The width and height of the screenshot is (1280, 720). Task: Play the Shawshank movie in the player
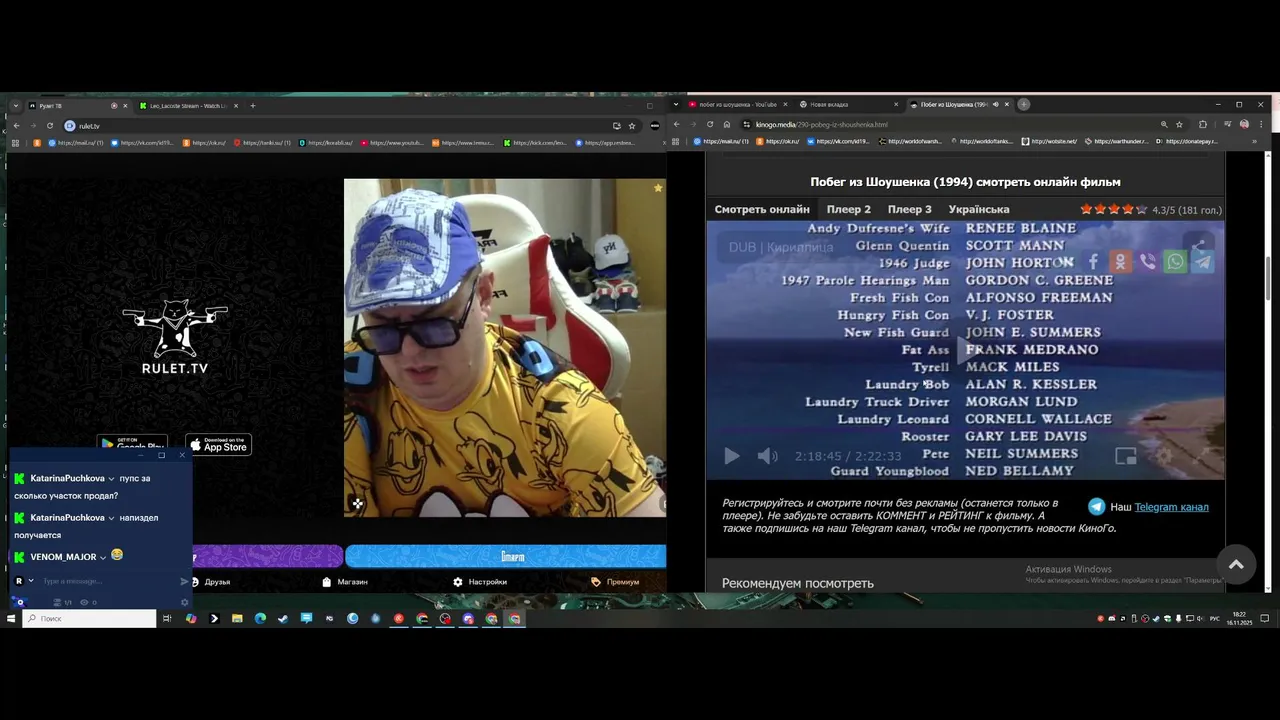(732, 456)
